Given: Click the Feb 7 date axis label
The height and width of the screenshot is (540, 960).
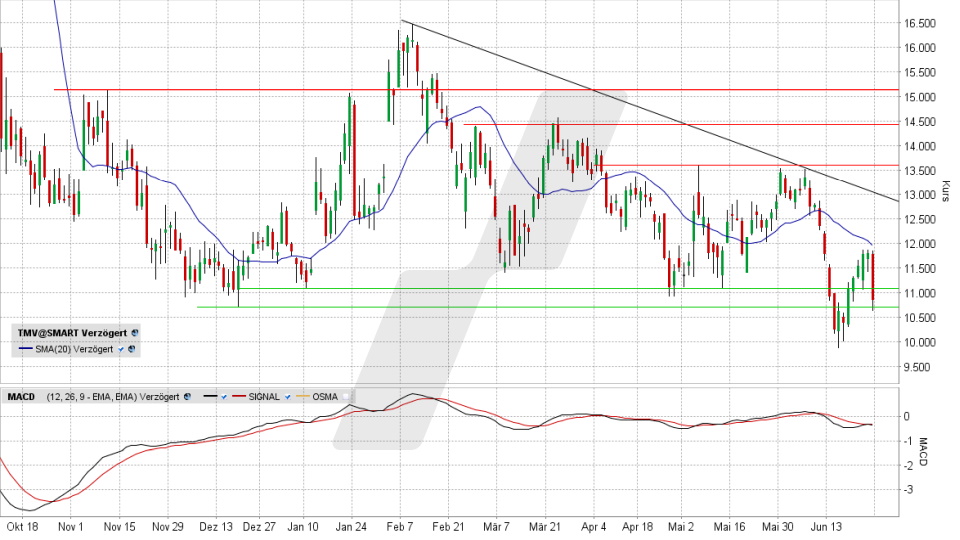Looking at the screenshot, I should coord(400,527).
